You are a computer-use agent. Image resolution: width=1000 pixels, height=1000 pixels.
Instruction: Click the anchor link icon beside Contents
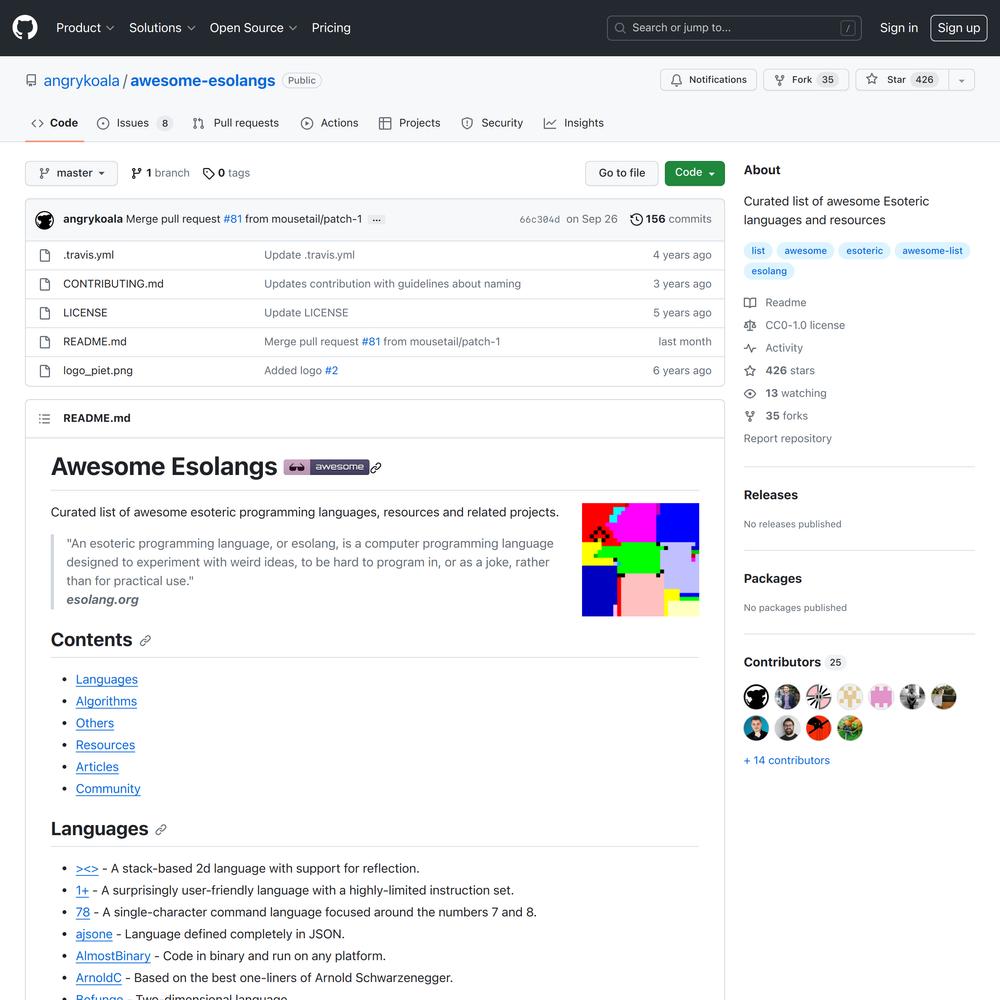(145, 640)
